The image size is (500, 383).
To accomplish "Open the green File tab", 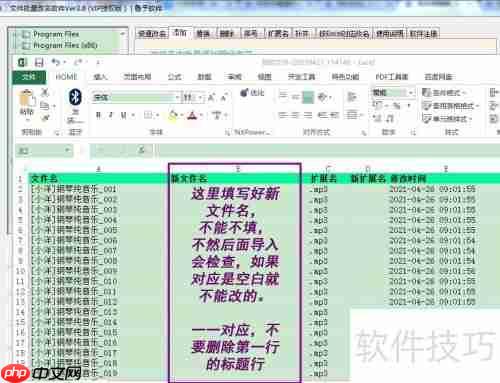I will [29, 77].
